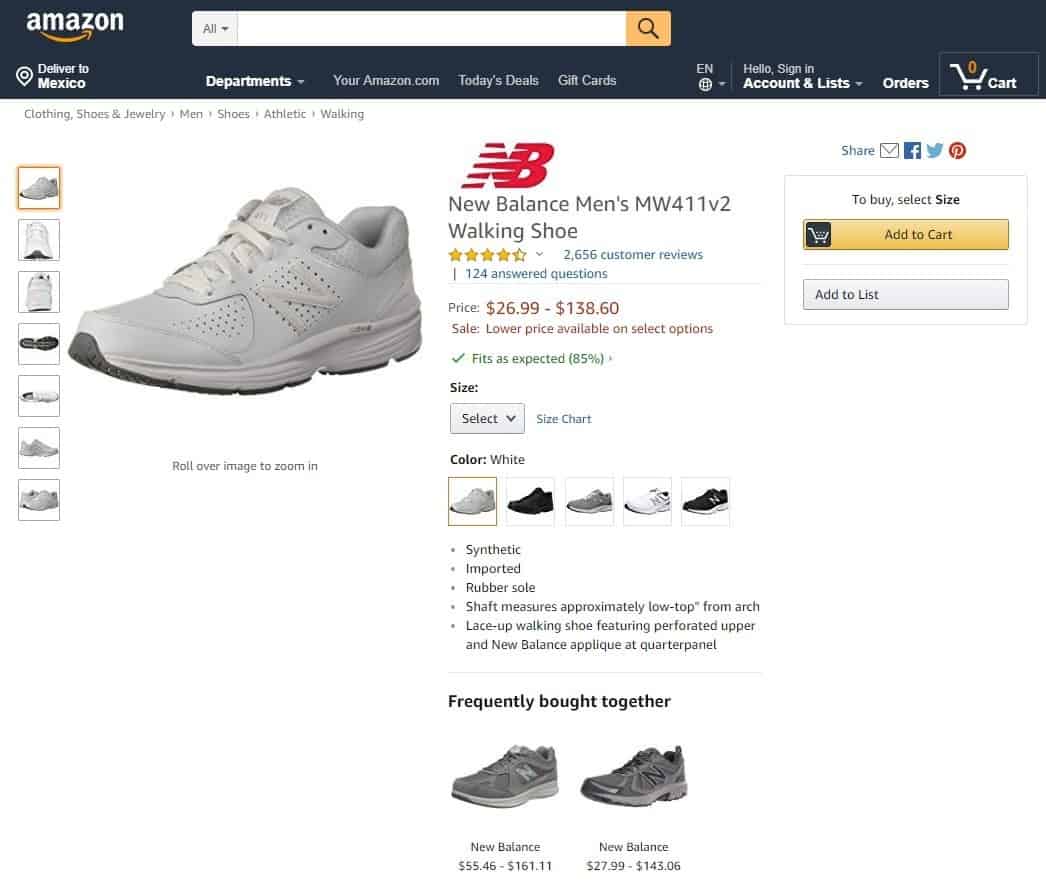Open the 2,656 customer reviews link
The width and height of the screenshot is (1046, 895).
[x=632, y=255]
